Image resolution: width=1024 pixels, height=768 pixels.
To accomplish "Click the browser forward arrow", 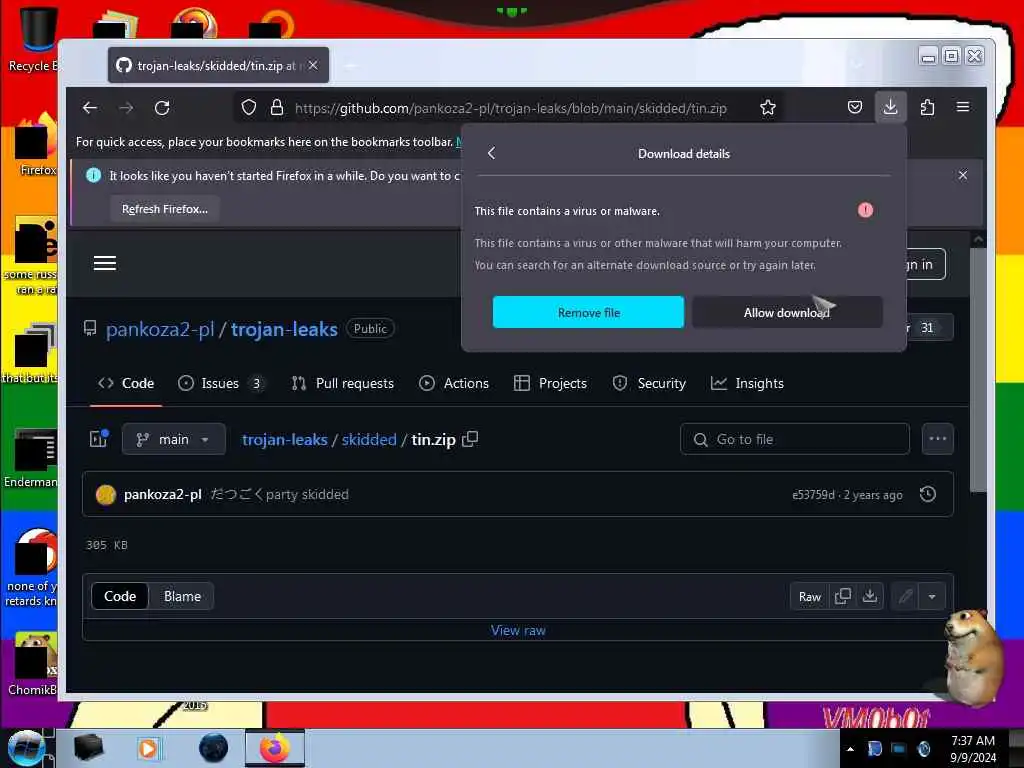I will (x=126, y=108).
